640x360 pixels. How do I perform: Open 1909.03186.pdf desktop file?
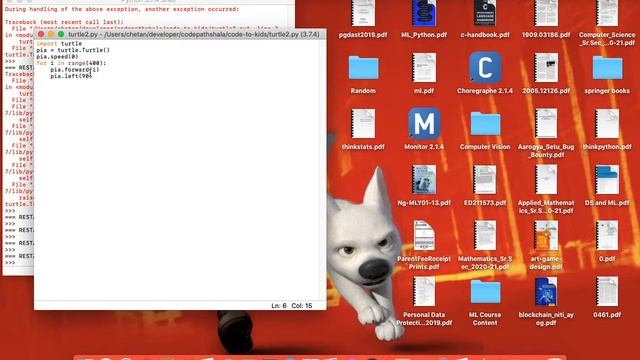tap(546, 13)
